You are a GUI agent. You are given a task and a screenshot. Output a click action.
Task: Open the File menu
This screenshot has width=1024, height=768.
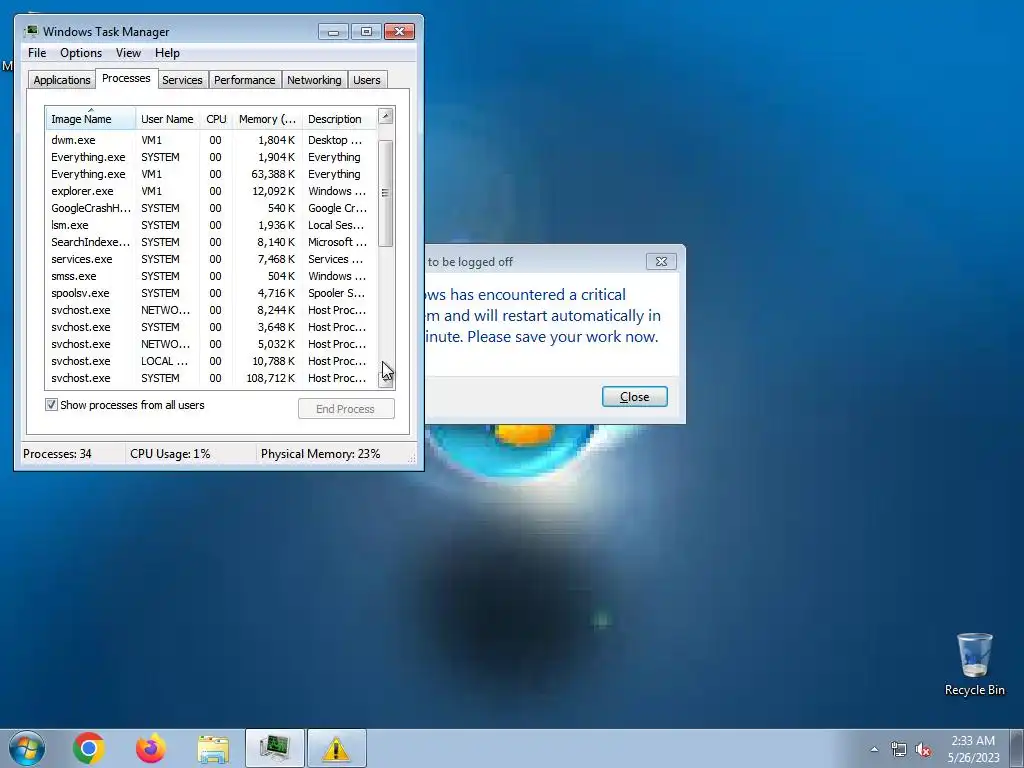coord(37,53)
